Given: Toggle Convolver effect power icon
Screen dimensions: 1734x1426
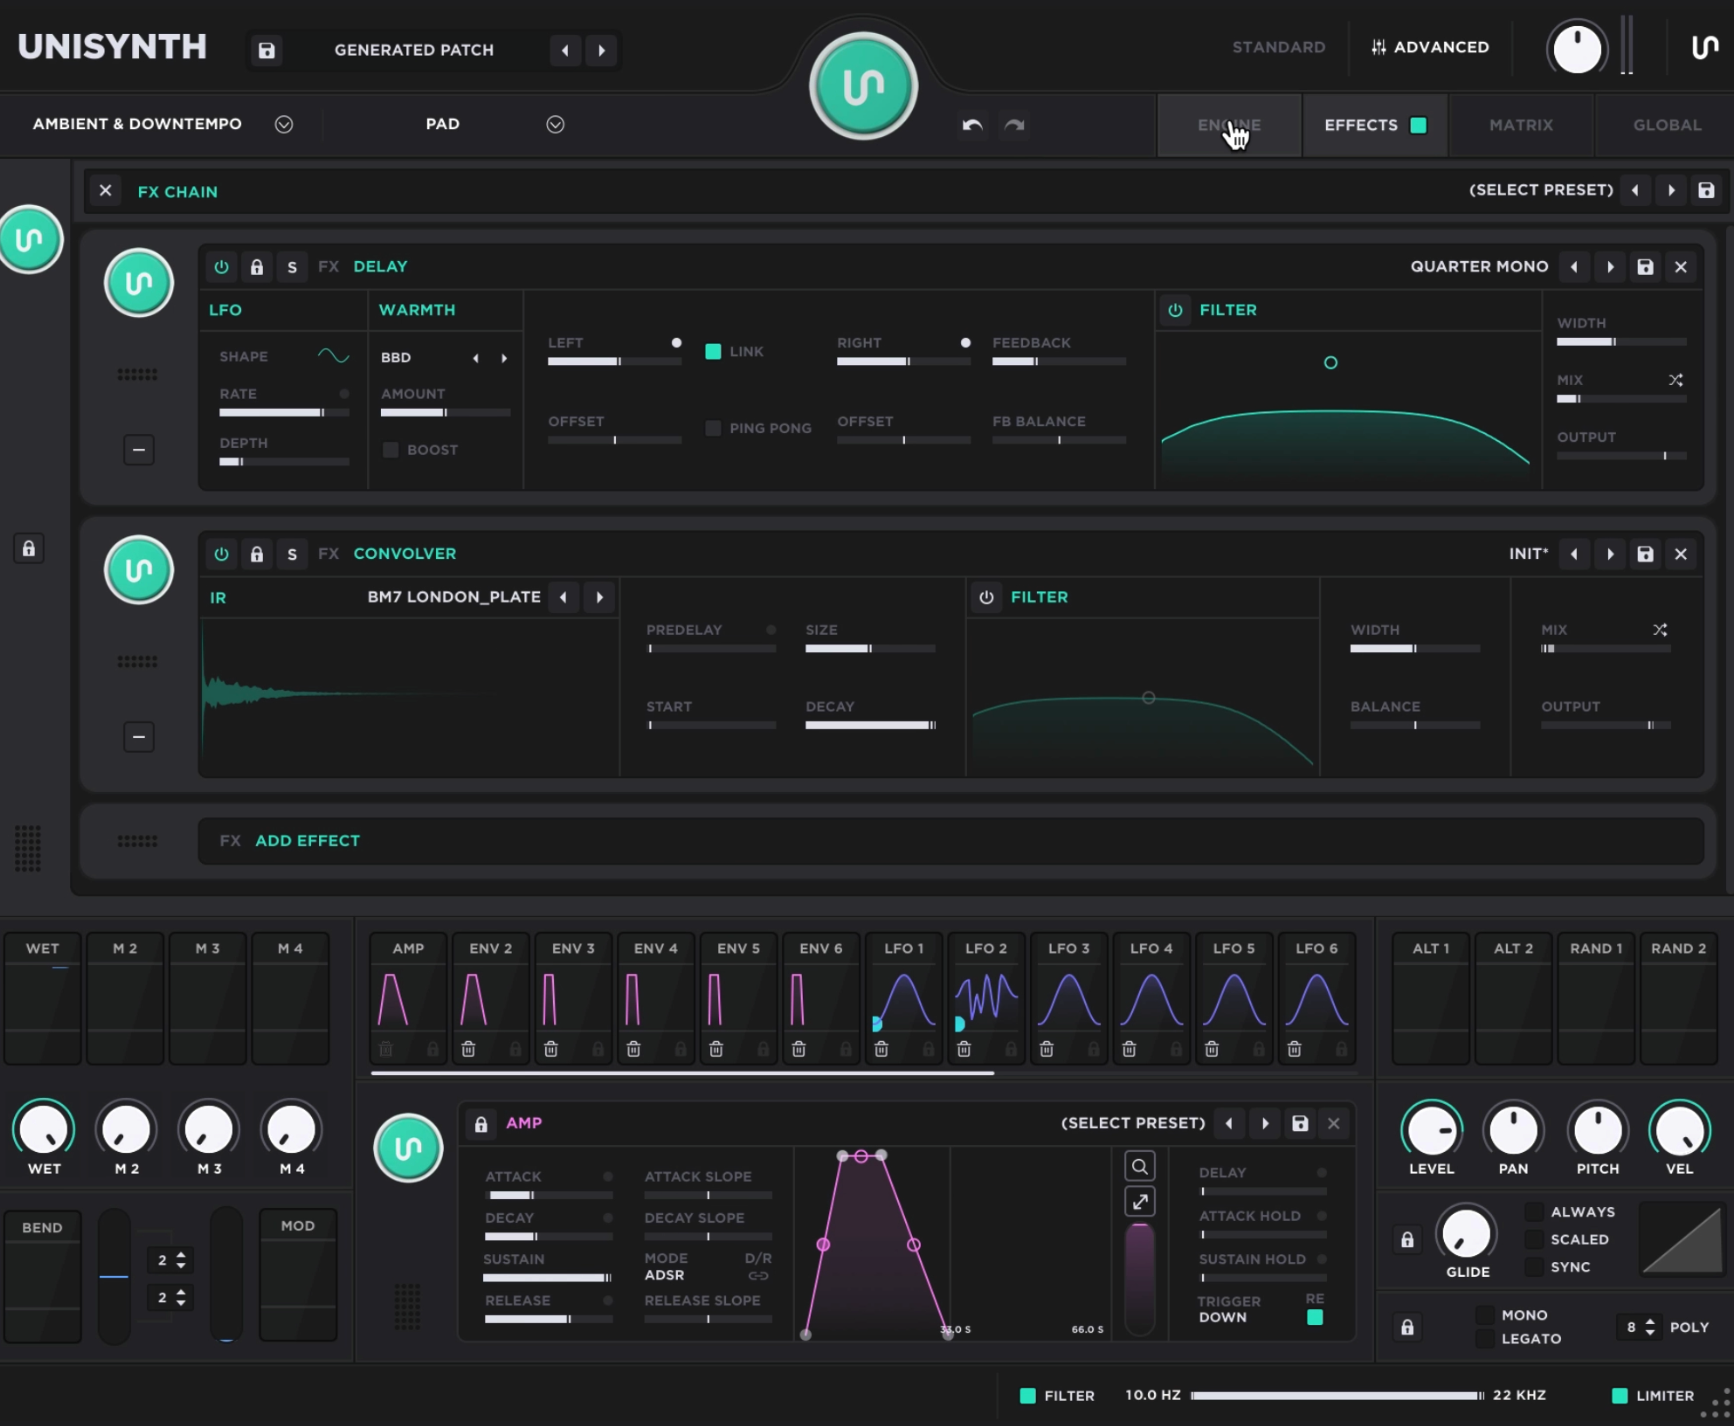Looking at the screenshot, I should click(221, 554).
